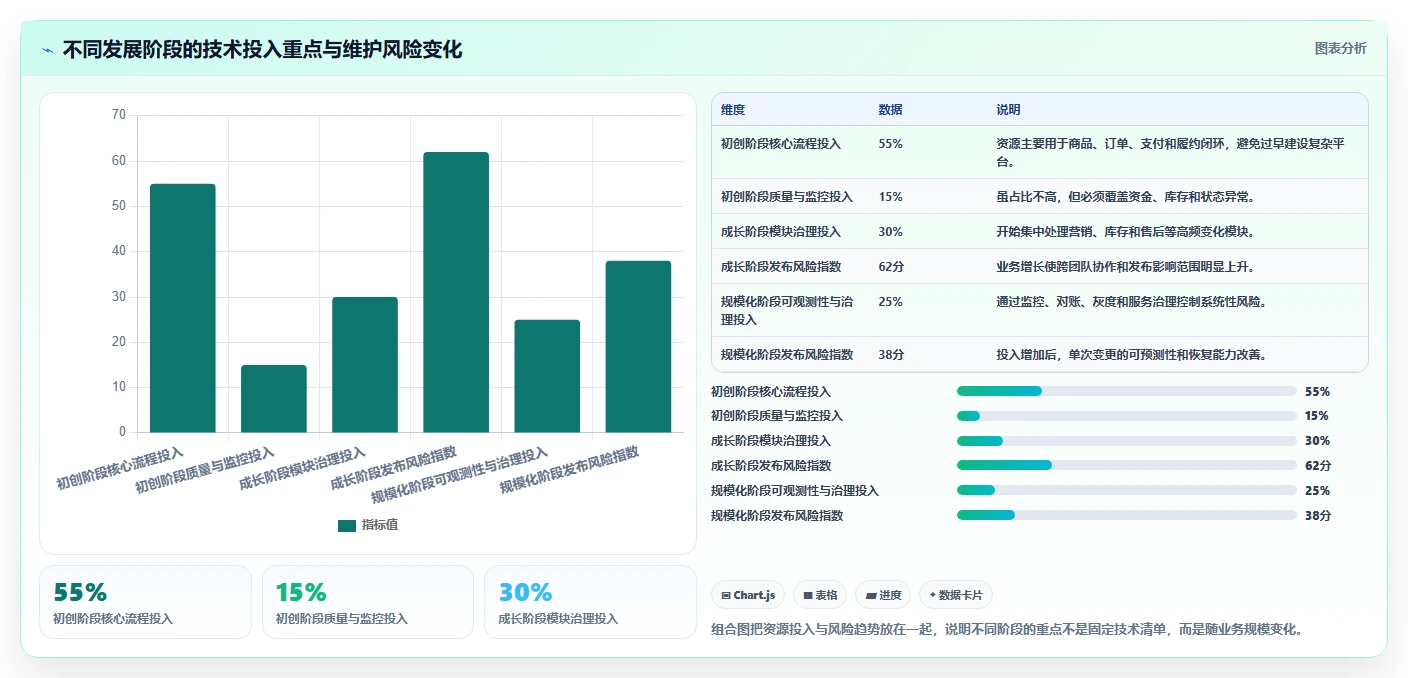Click the summary sentence starting 组合图把资源投入
This screenshot has height=678, width=1408.
(1007, 629)
